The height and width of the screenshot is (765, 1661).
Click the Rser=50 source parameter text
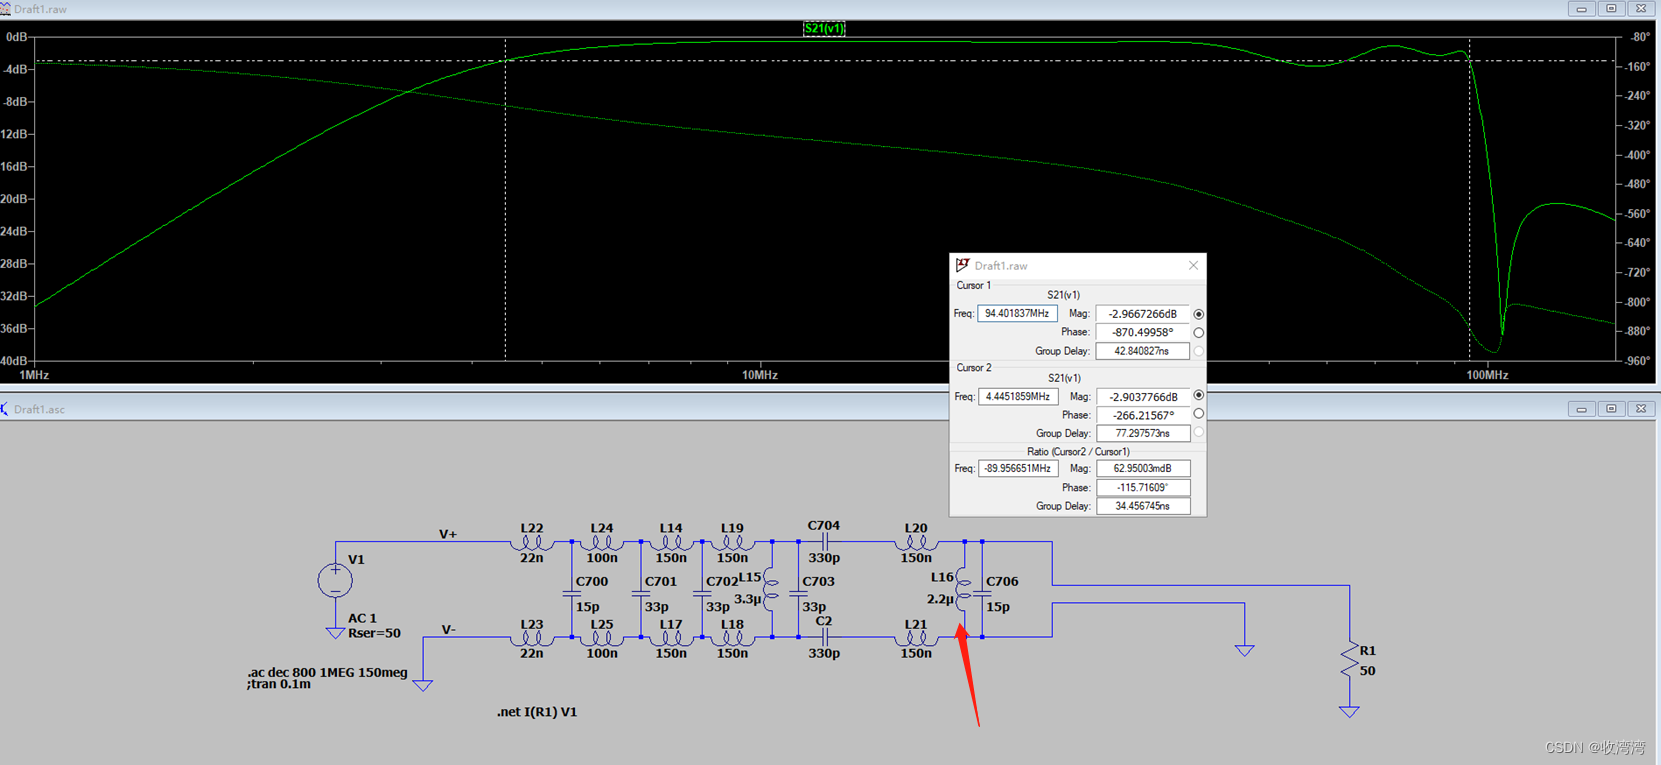374,633
